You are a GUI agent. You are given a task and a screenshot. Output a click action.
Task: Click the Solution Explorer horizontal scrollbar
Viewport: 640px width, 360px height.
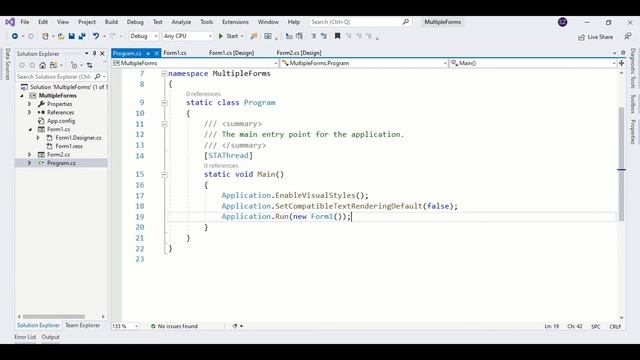point(54,316)
